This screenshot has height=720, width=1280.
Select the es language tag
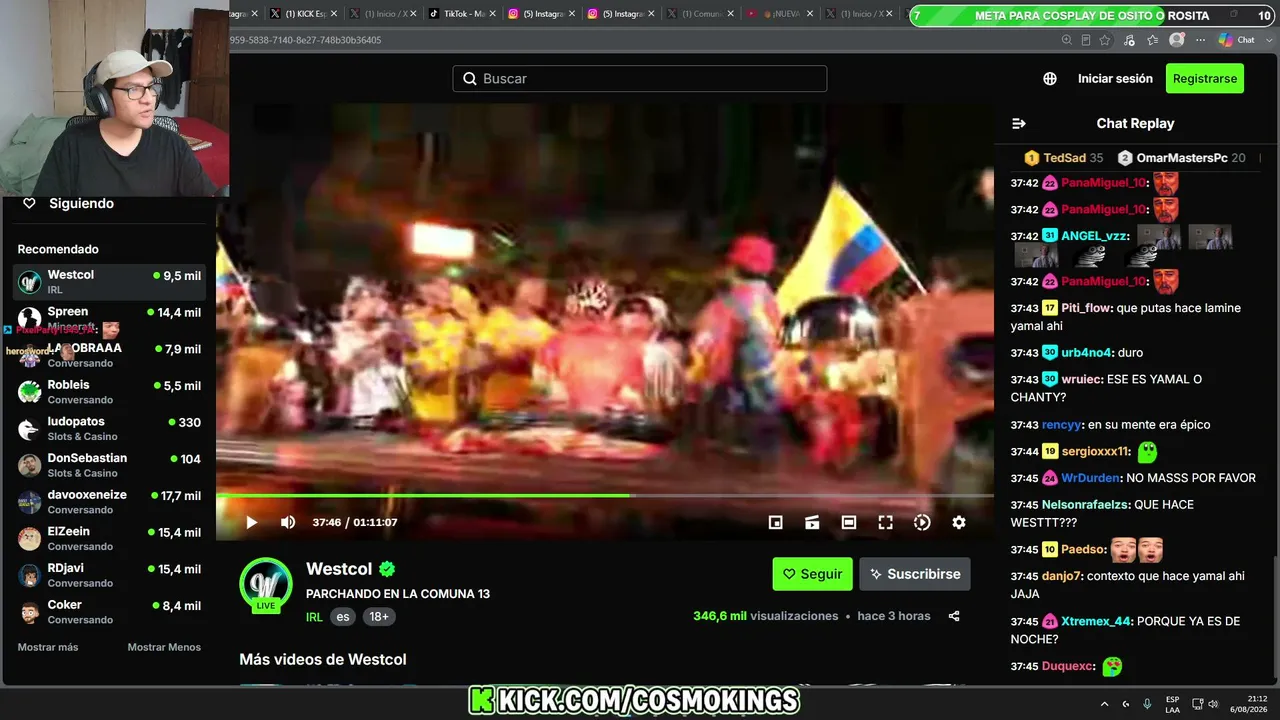tap(343, 617)
